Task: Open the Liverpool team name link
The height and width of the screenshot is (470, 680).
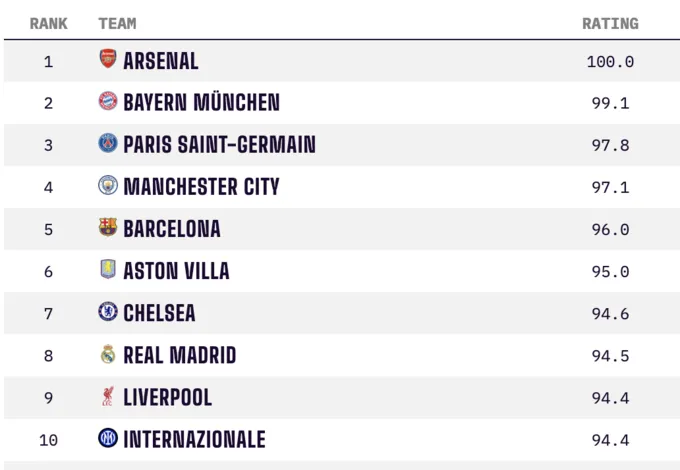Action: 168,397
